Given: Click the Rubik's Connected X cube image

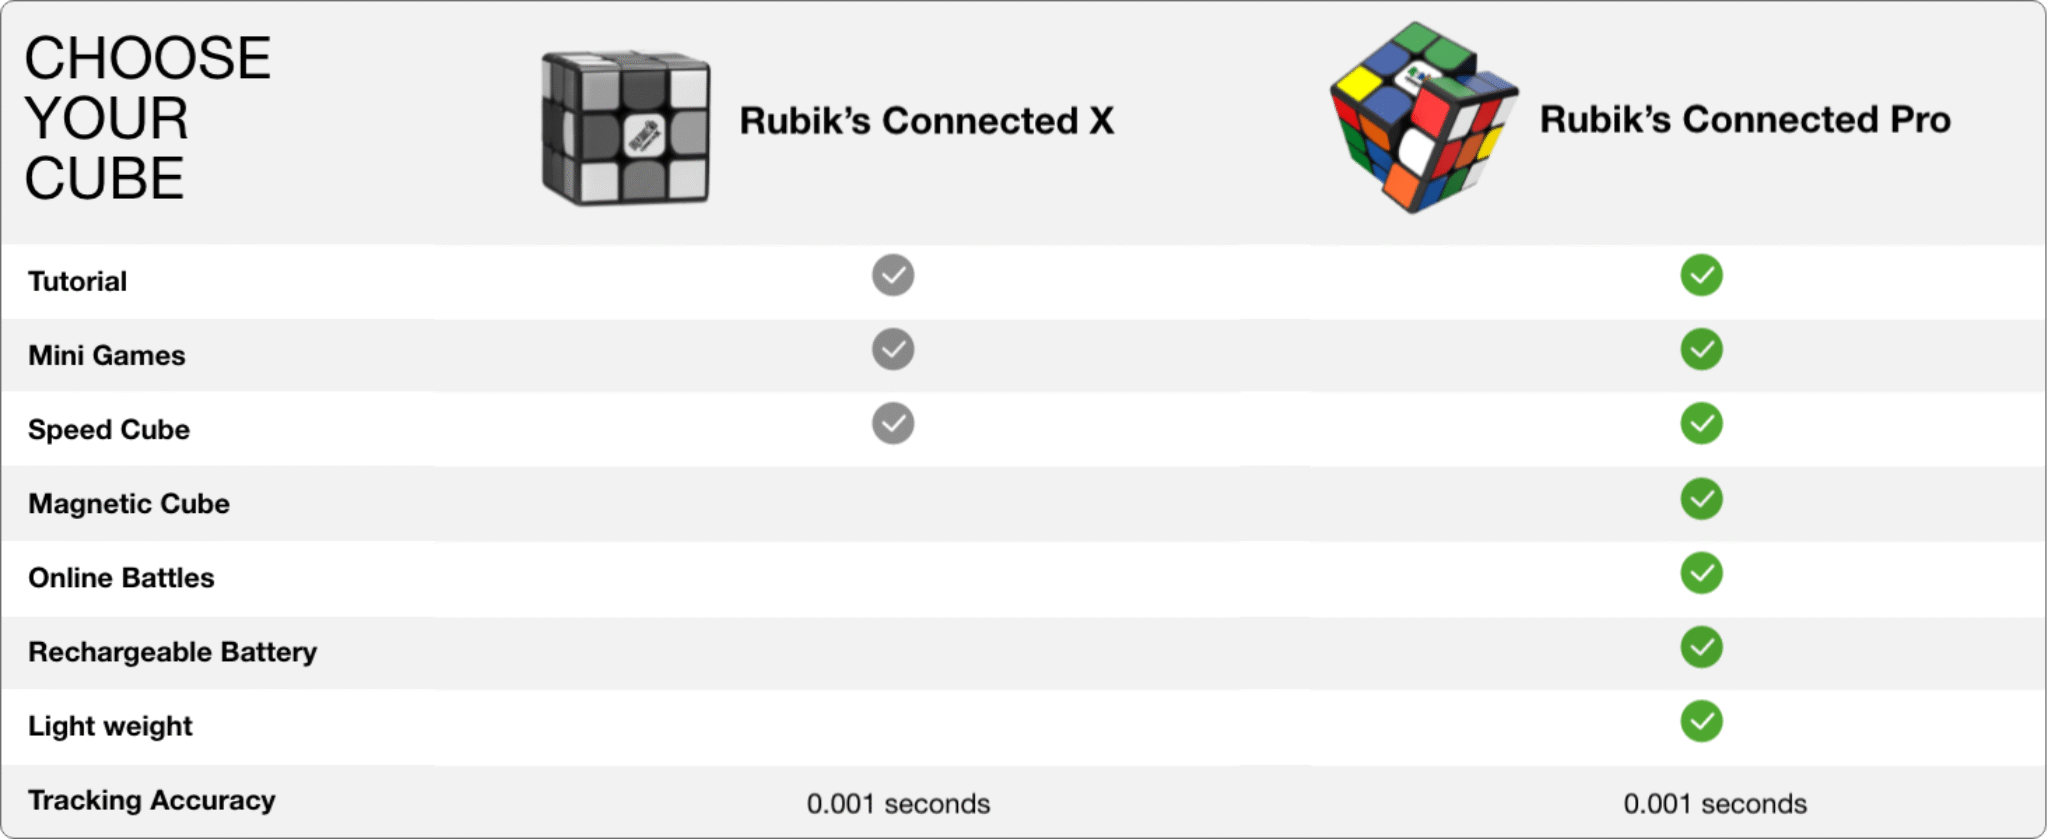Looking at the screenshot, I should [626, 128].
